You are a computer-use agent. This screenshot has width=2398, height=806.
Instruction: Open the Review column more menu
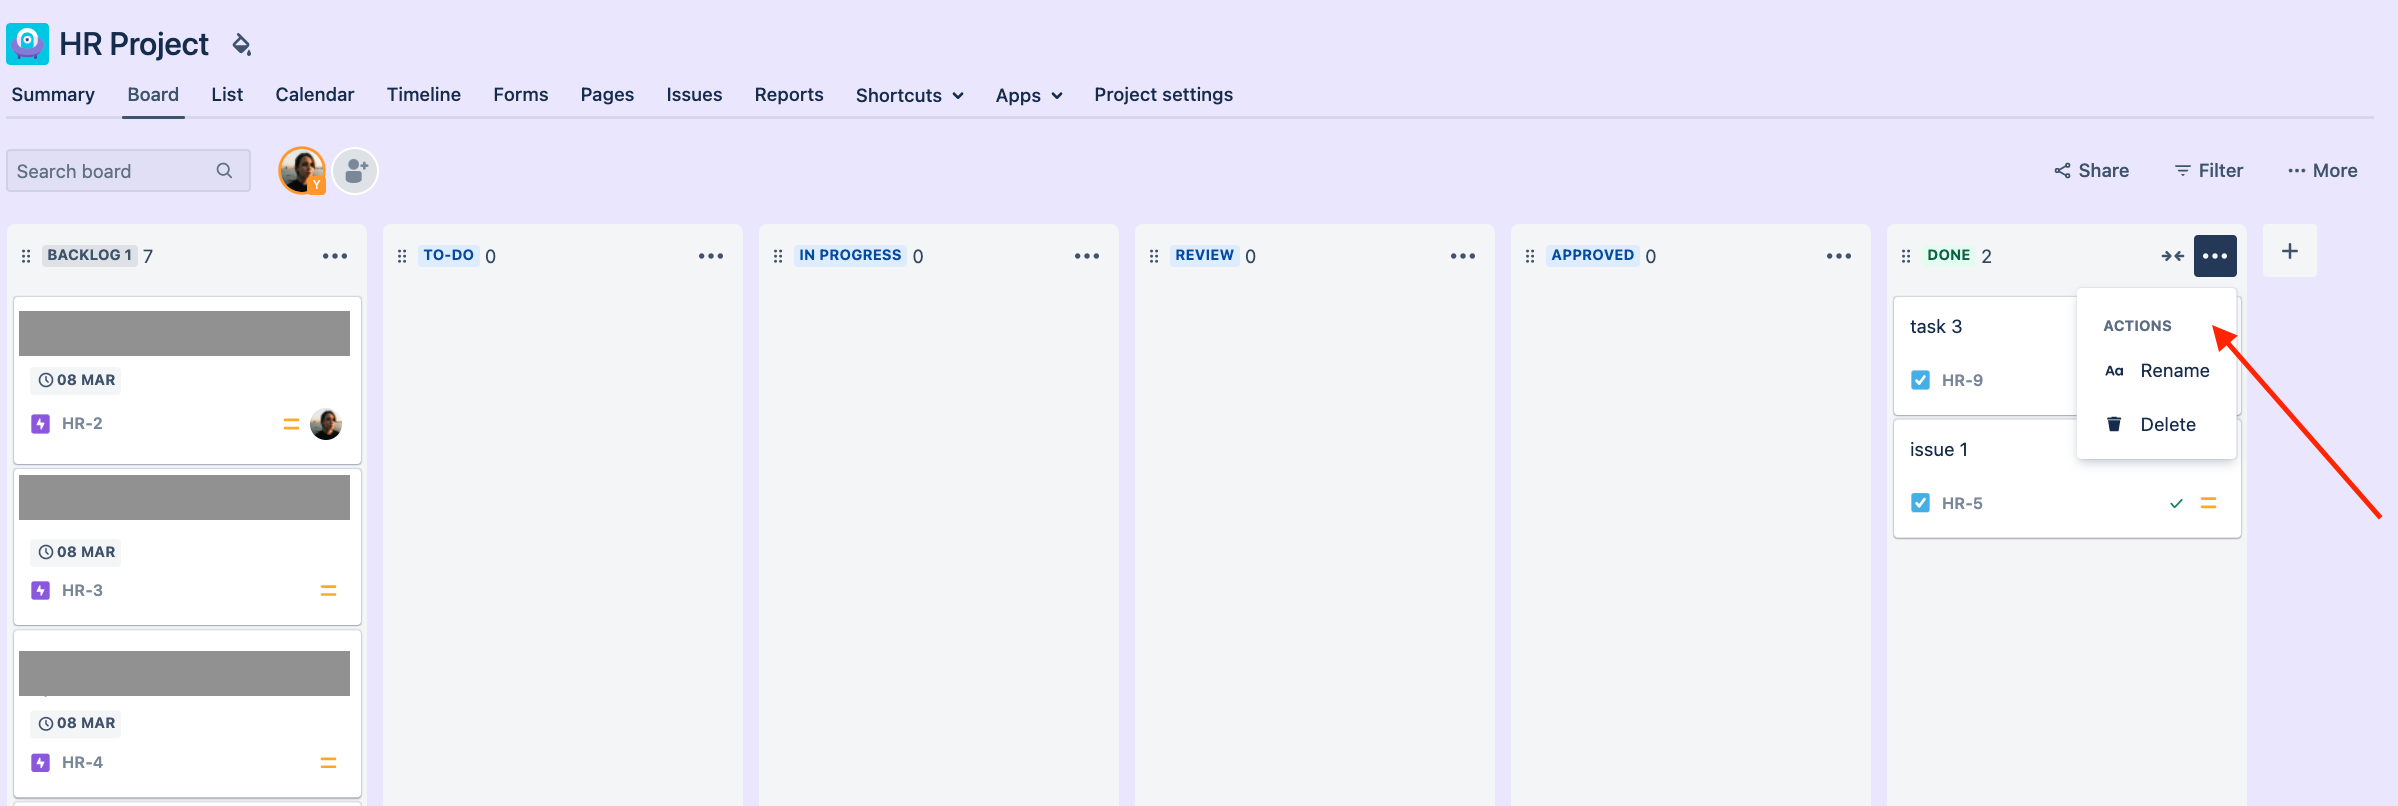tap(1463, 256)
